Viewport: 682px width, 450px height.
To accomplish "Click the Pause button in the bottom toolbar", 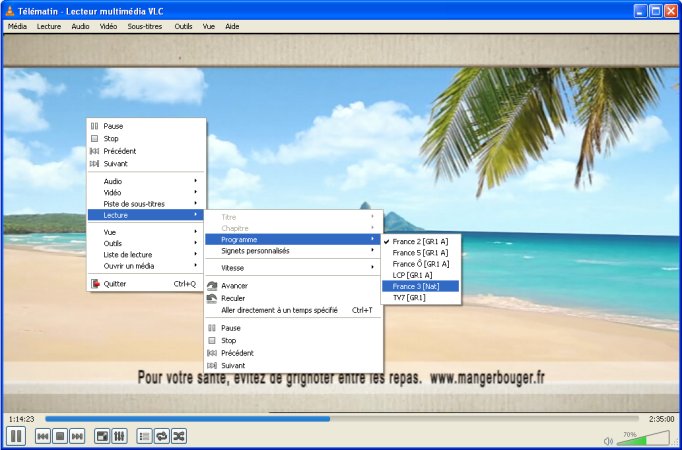I will 16,436.
